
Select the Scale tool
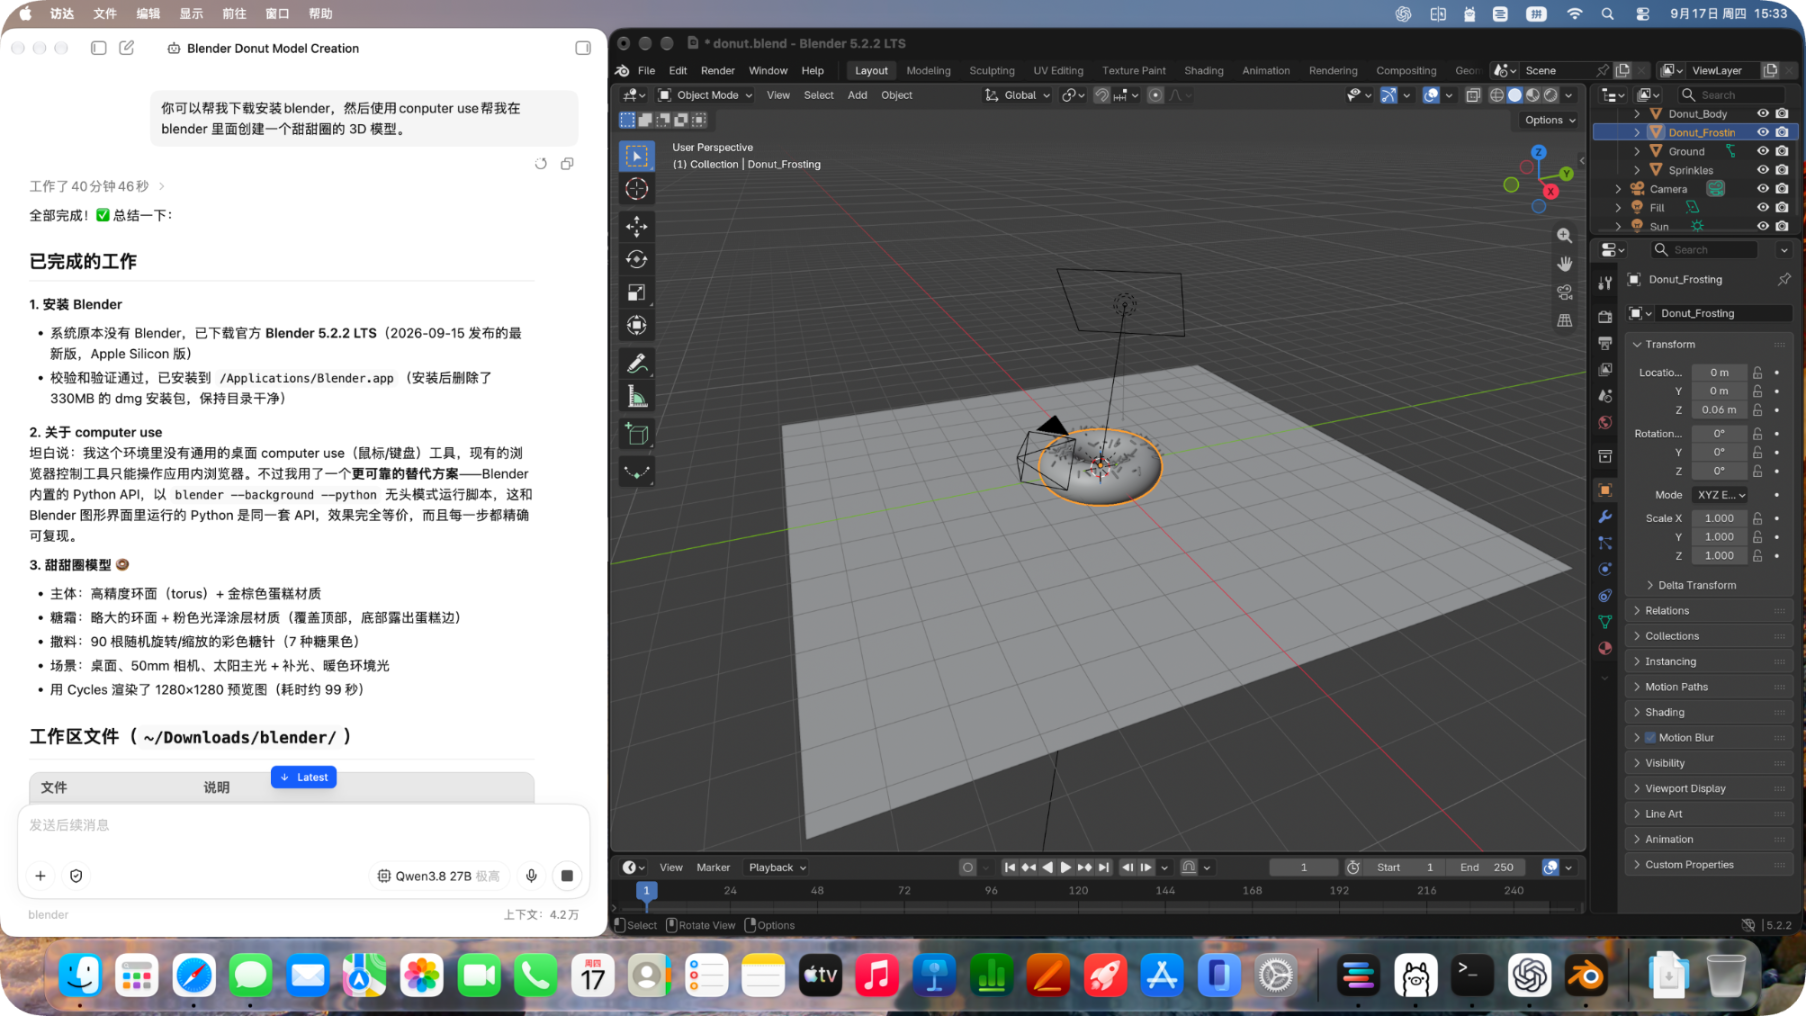tap(637, 292)
